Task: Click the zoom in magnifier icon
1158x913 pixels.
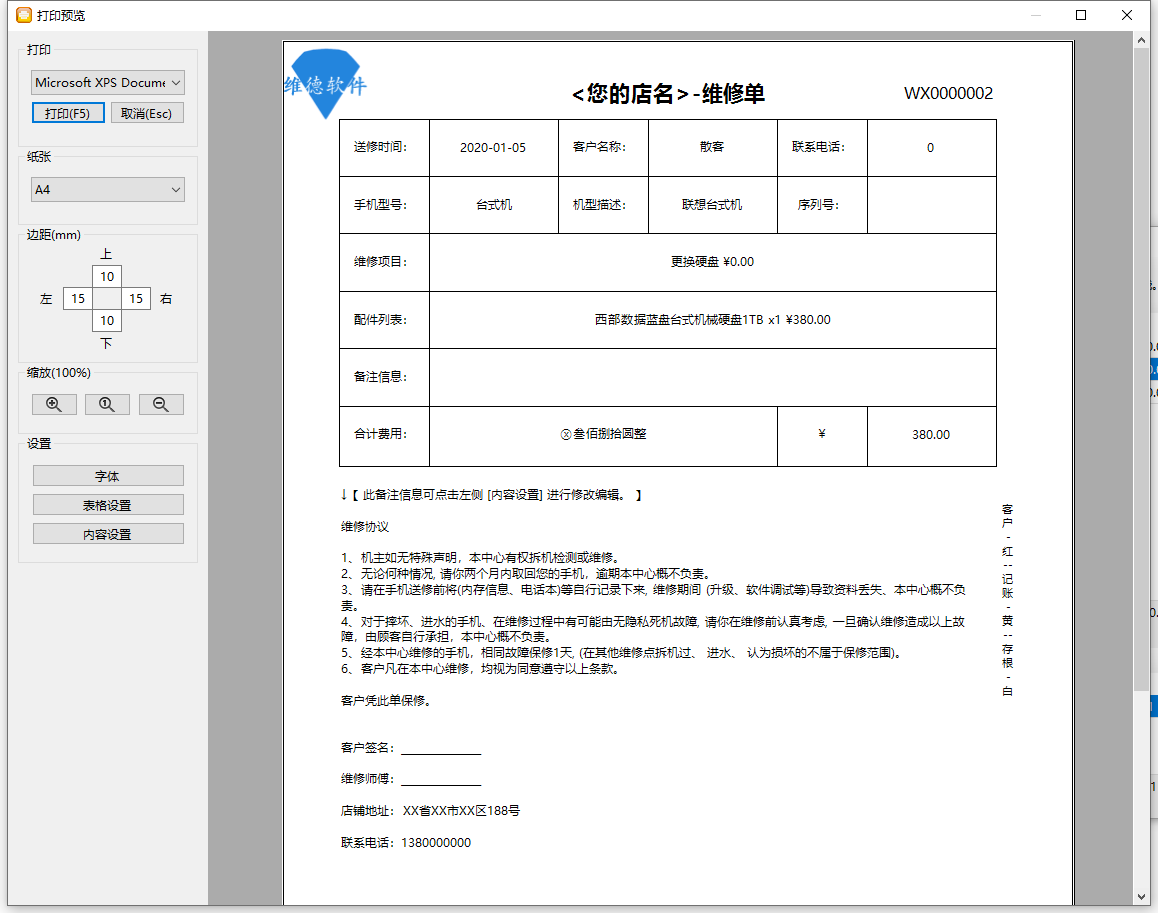Action: 54,404
